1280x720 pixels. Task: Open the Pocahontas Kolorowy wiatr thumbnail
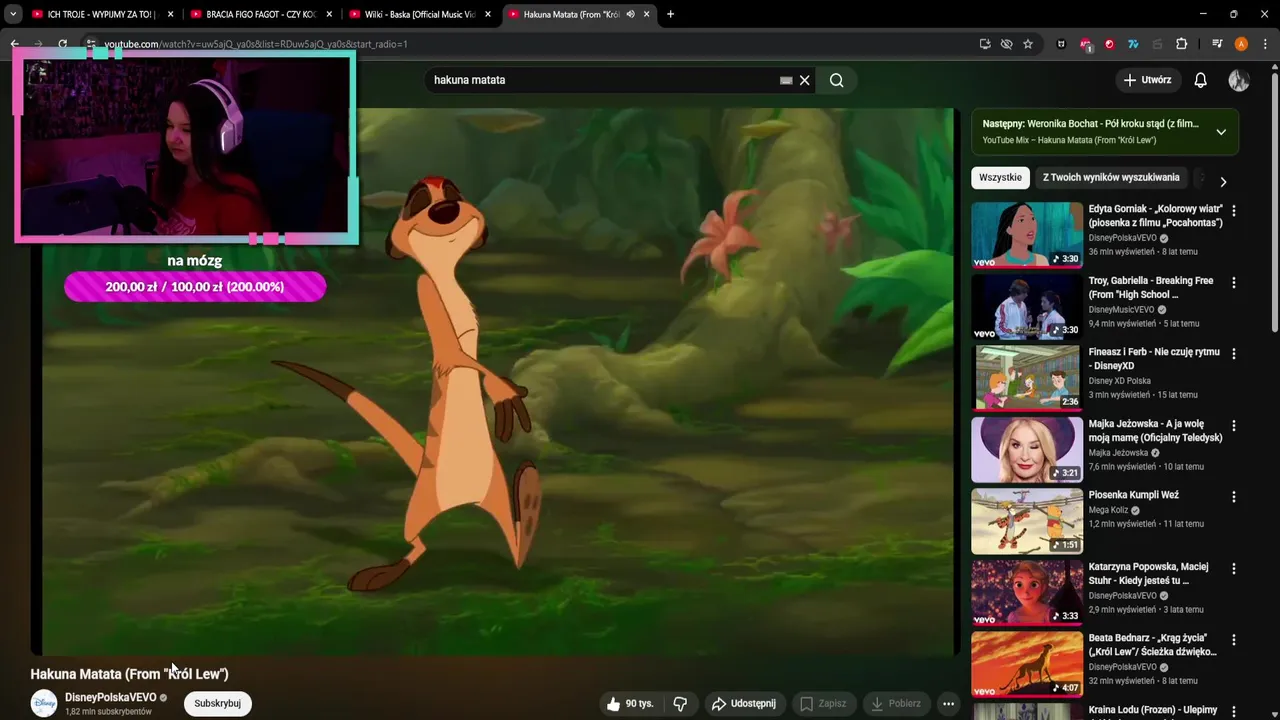pyautogui.click(x=1027, y=236)
